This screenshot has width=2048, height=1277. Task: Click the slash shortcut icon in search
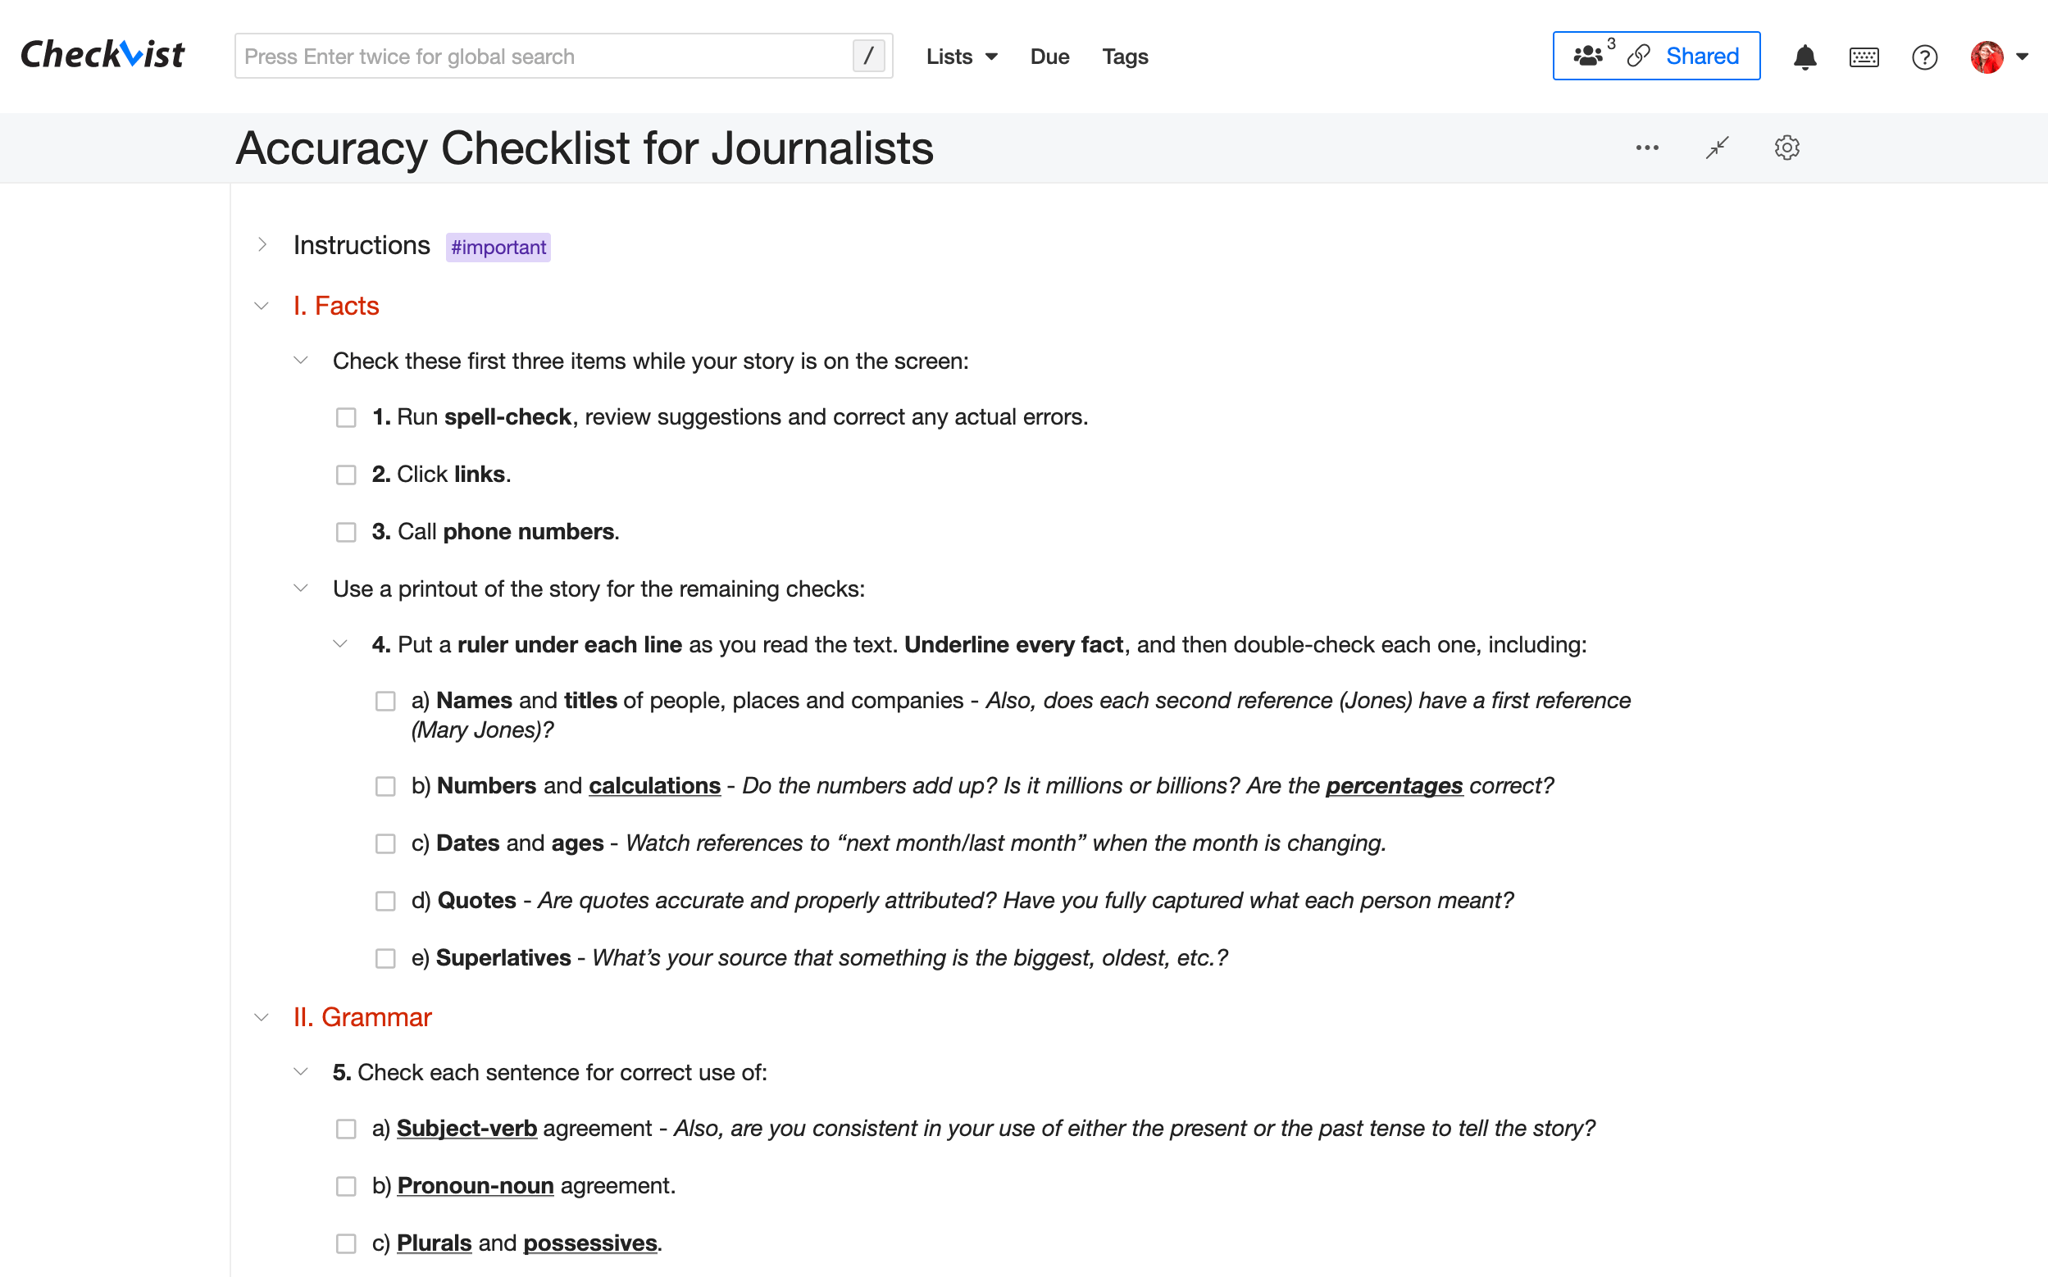point(868,56)
